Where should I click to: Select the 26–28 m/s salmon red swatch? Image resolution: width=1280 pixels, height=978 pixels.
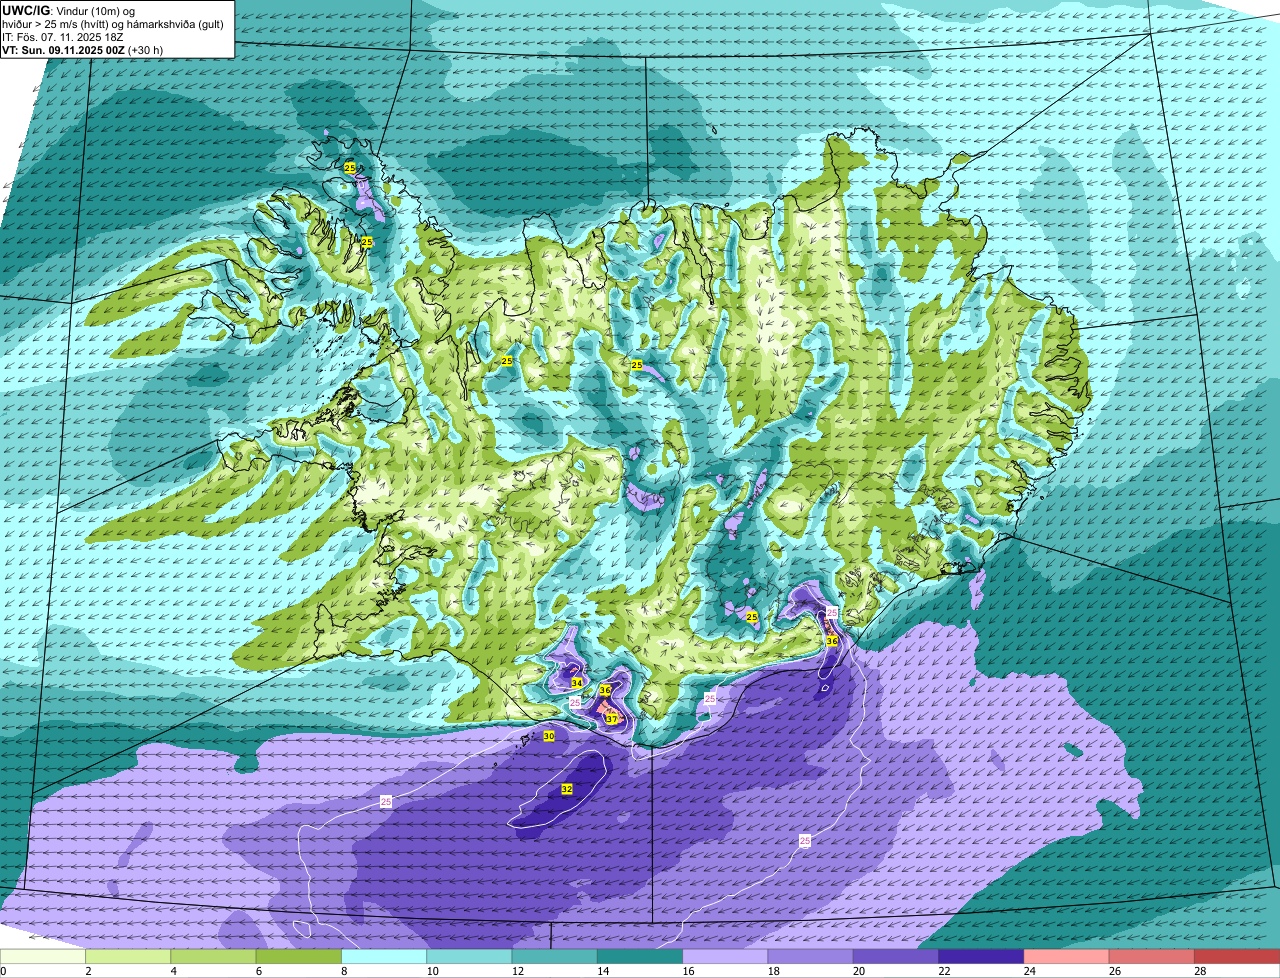tap(1152, 957)
